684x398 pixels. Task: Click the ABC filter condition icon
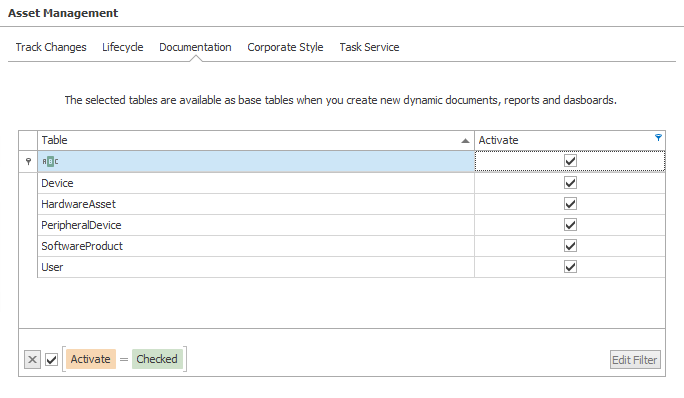pyautogui.click(x=50, y=161)
